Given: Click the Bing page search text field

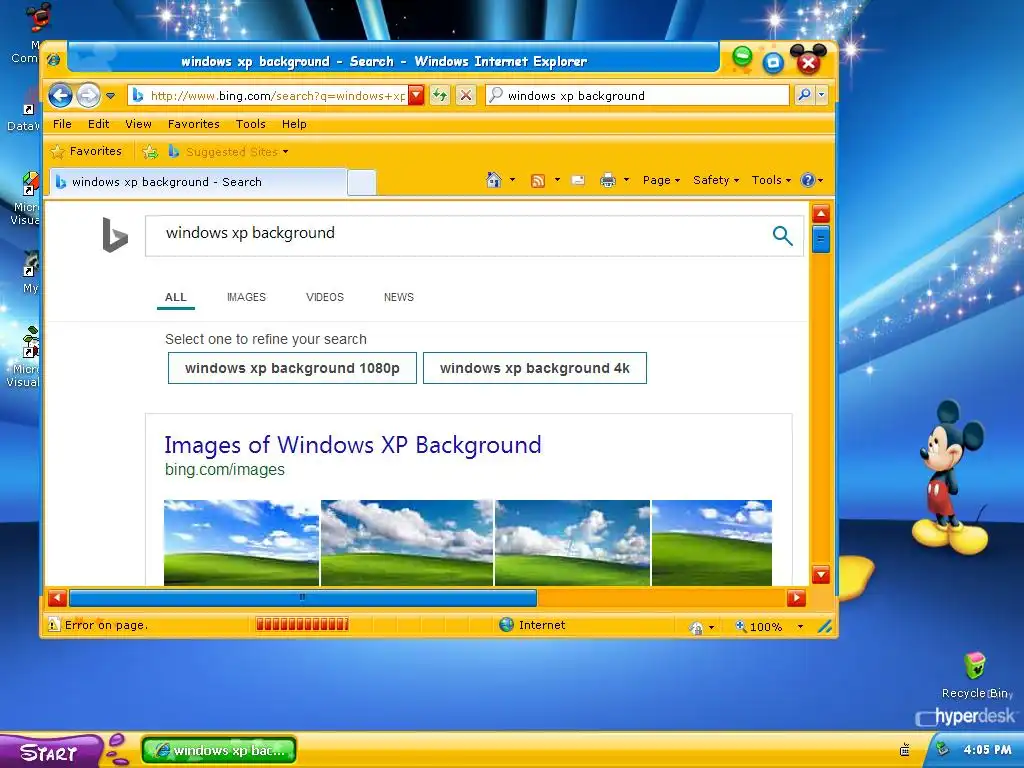Looking at the screenshot, I should point(457,235).
